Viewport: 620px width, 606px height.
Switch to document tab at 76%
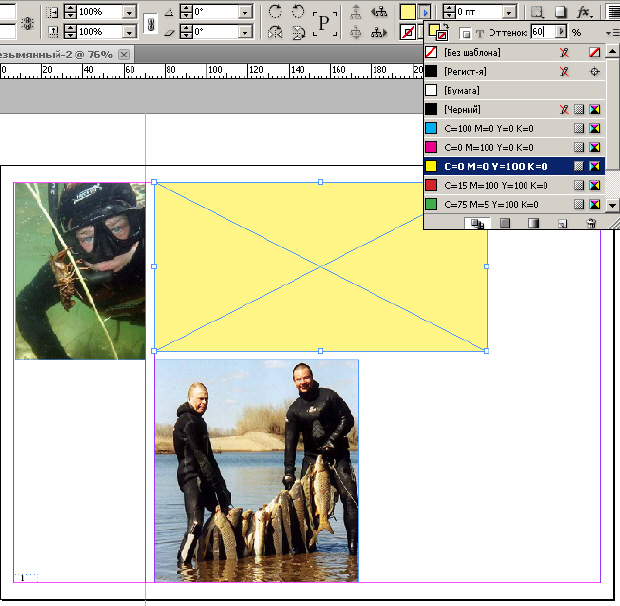pos(62,53)
